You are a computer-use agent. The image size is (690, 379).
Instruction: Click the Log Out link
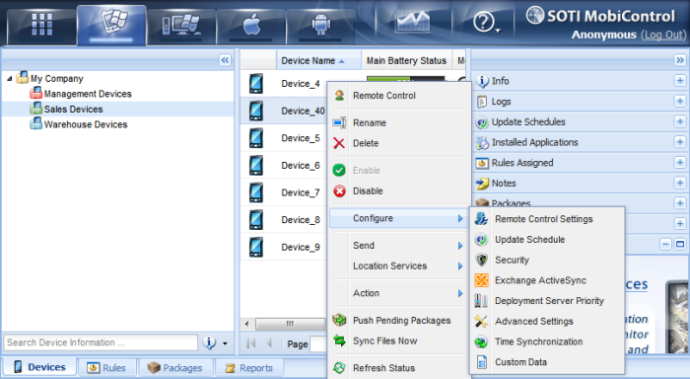point(663,35)
